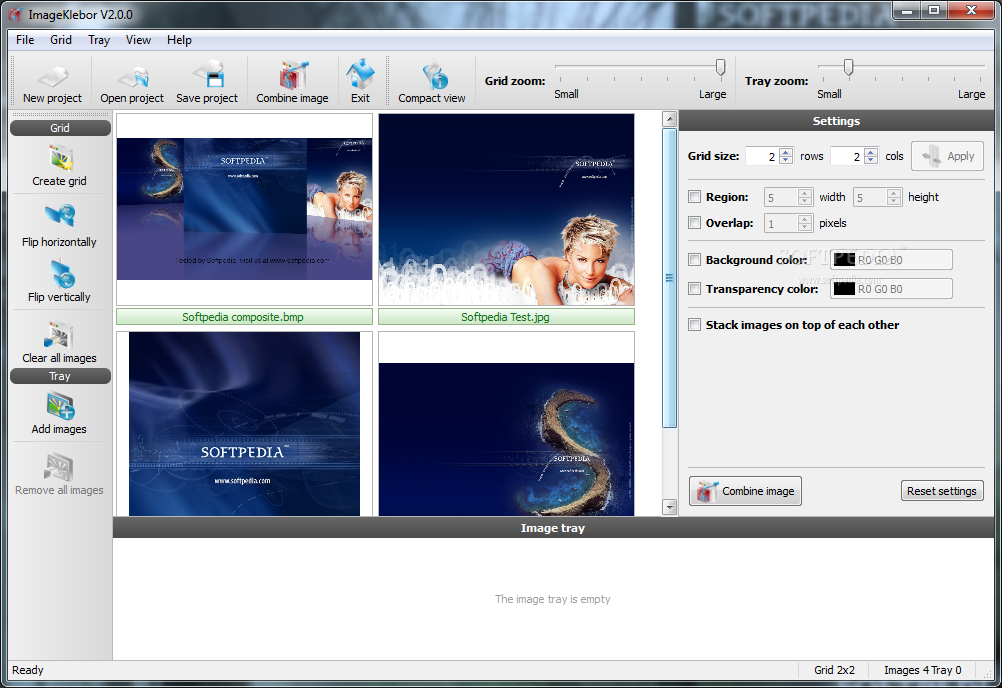Increase the grid cols count

pos(871,152)
